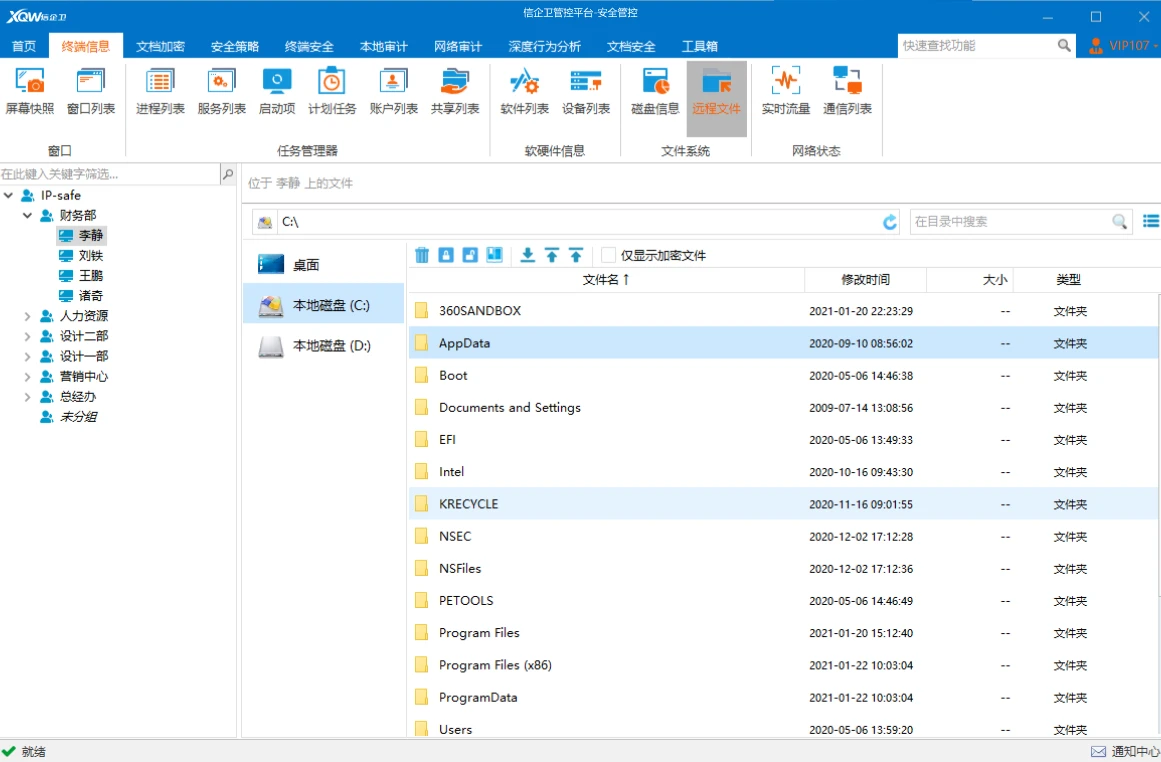The image size is (1161, 762).
Task: Open the 软件列表 software list
Action: click(524, 92)
